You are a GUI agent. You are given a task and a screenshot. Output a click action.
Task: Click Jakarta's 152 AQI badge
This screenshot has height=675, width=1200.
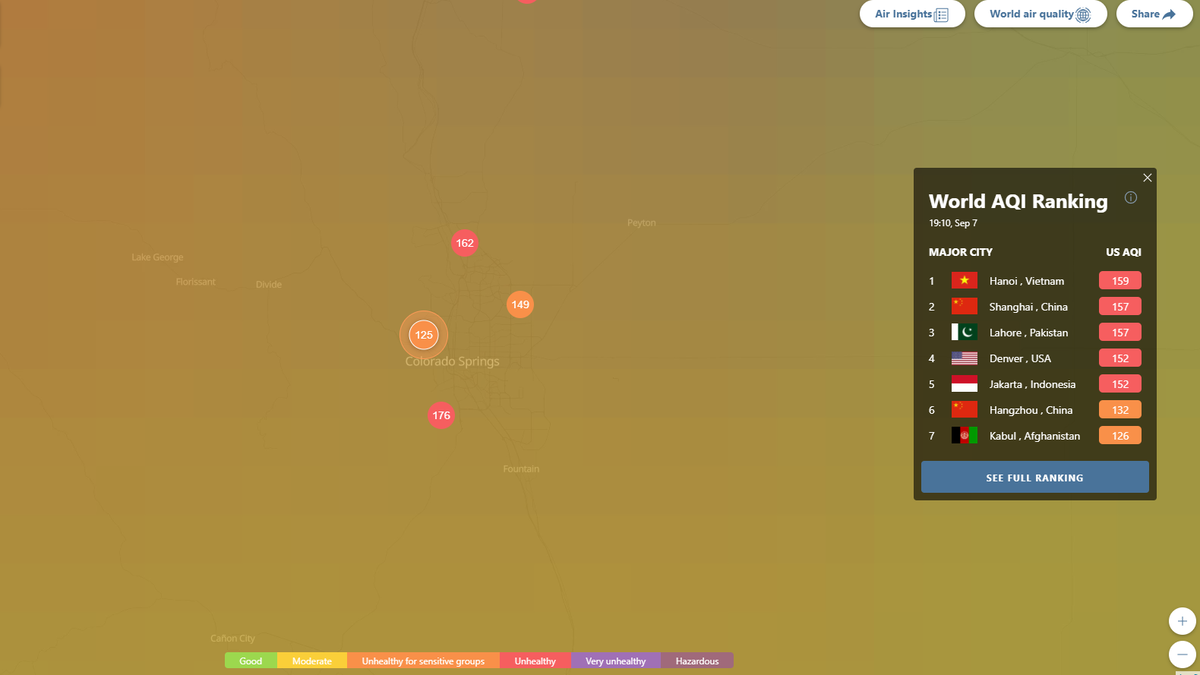1120,384
